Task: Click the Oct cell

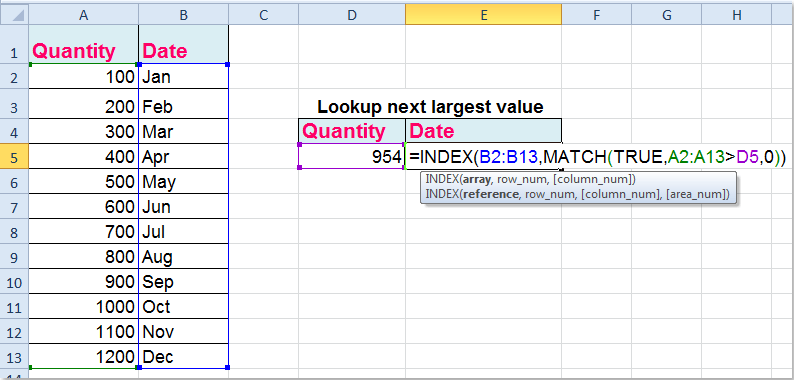Action: point(183,307)
